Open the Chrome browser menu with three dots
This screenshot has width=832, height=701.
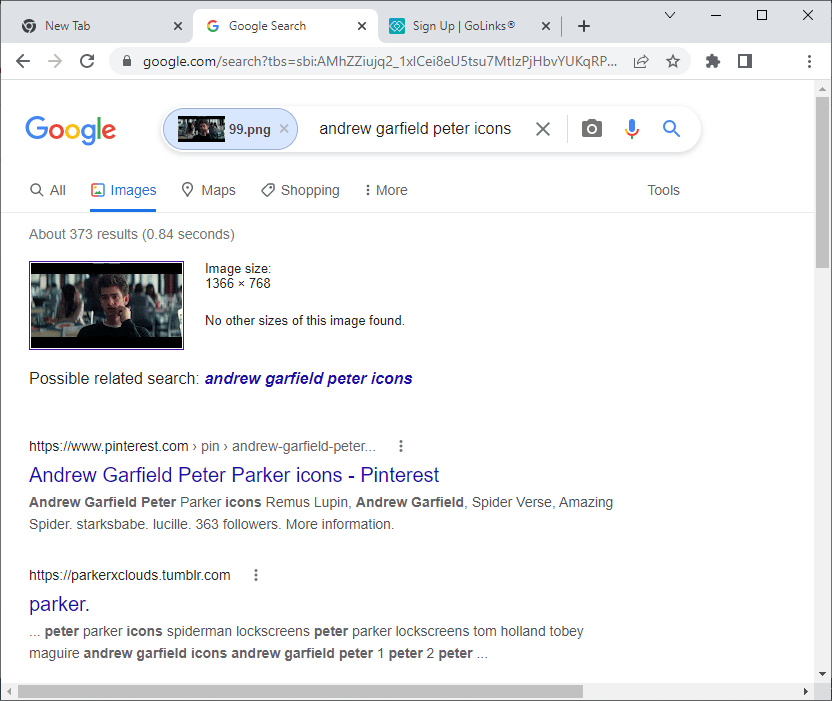809,61
